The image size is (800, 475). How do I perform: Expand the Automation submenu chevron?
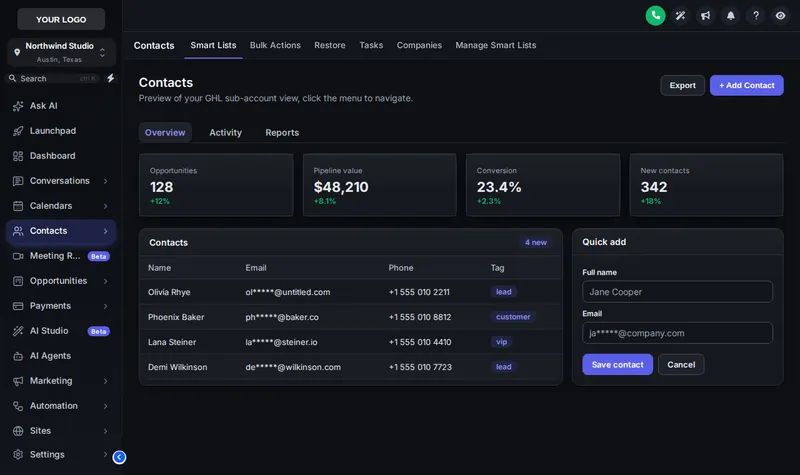point(106,406)
